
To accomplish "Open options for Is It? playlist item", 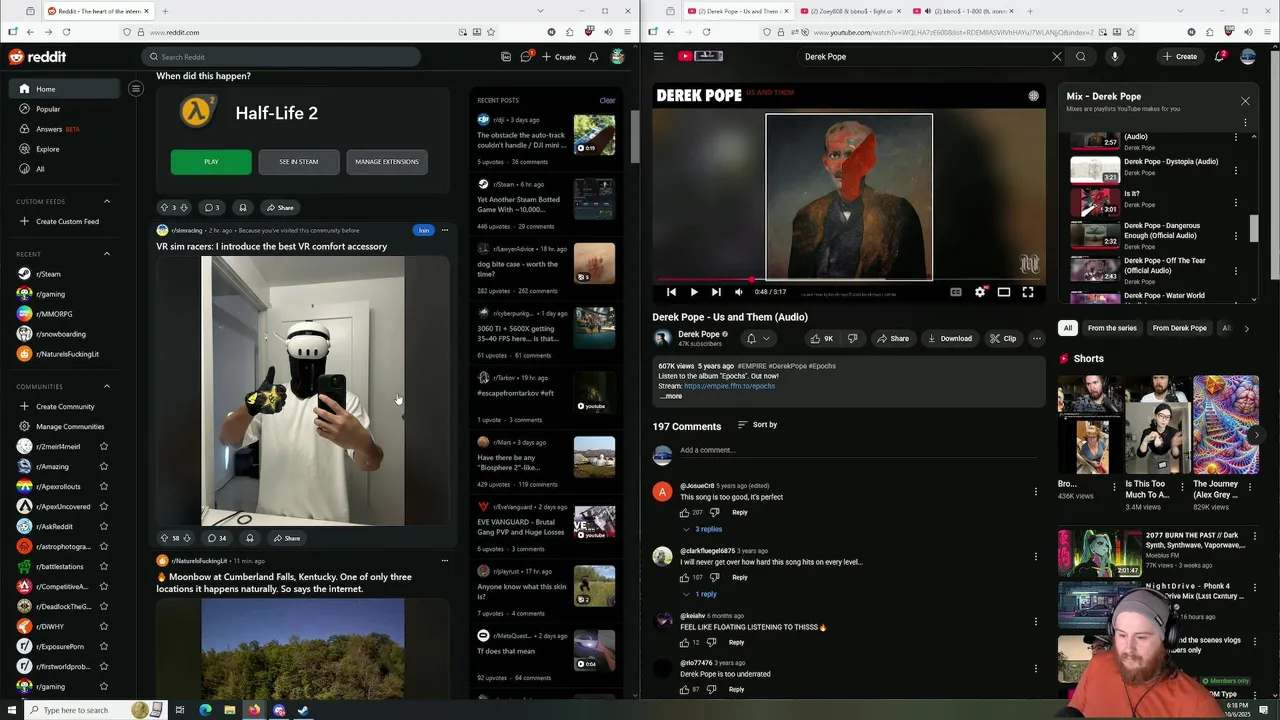I will (x=1236, y=202).
